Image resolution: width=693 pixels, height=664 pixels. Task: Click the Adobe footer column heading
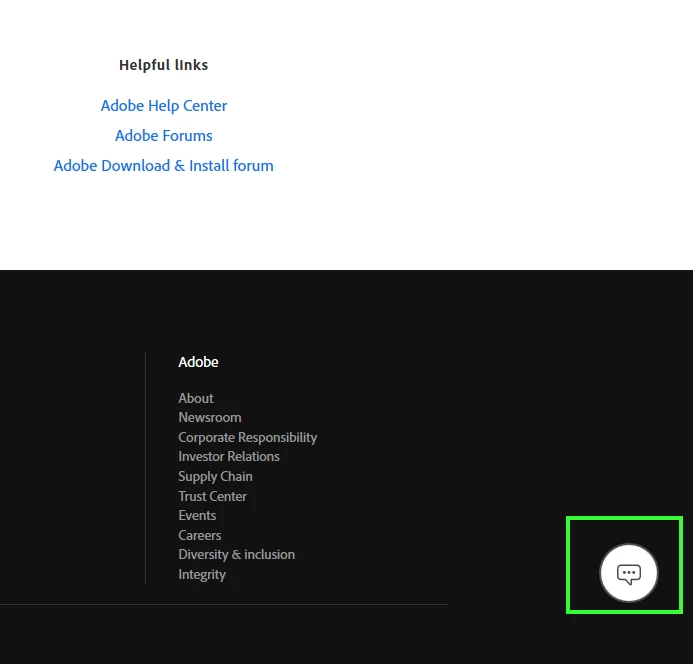[x=198, y=362]
